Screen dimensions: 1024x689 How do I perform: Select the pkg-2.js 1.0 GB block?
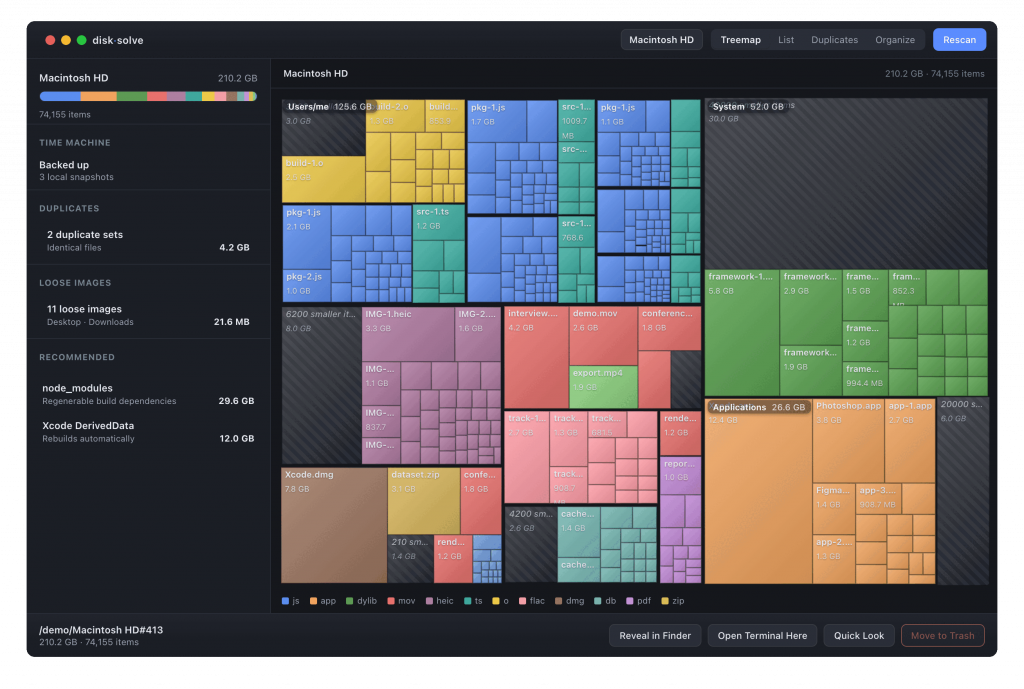click(x=306, y=285)
